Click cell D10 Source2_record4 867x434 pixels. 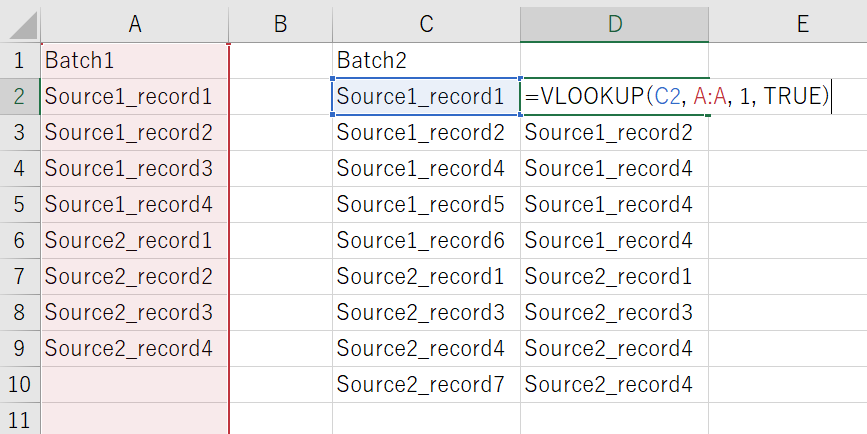click(614, 384)
